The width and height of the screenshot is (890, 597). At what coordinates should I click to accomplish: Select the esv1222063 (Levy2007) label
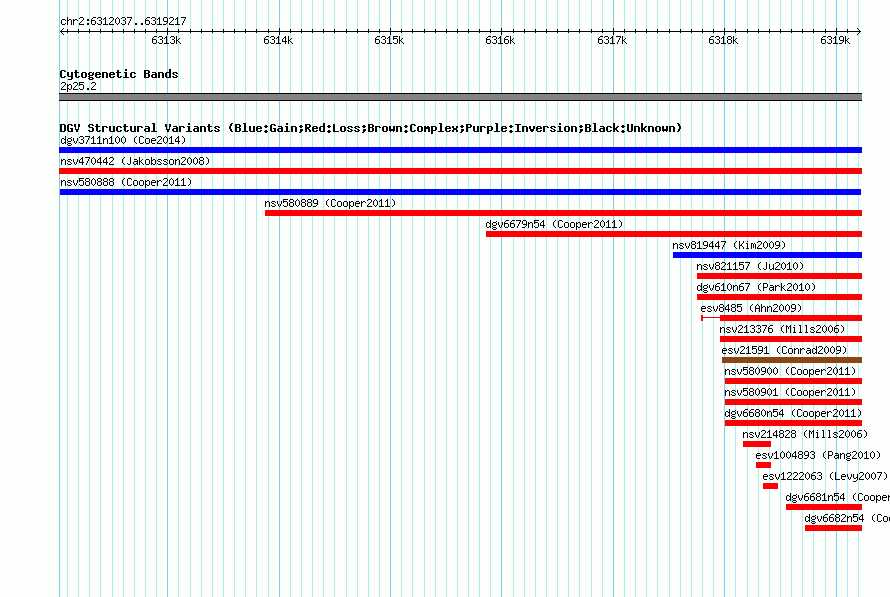(x=825, y=476)
